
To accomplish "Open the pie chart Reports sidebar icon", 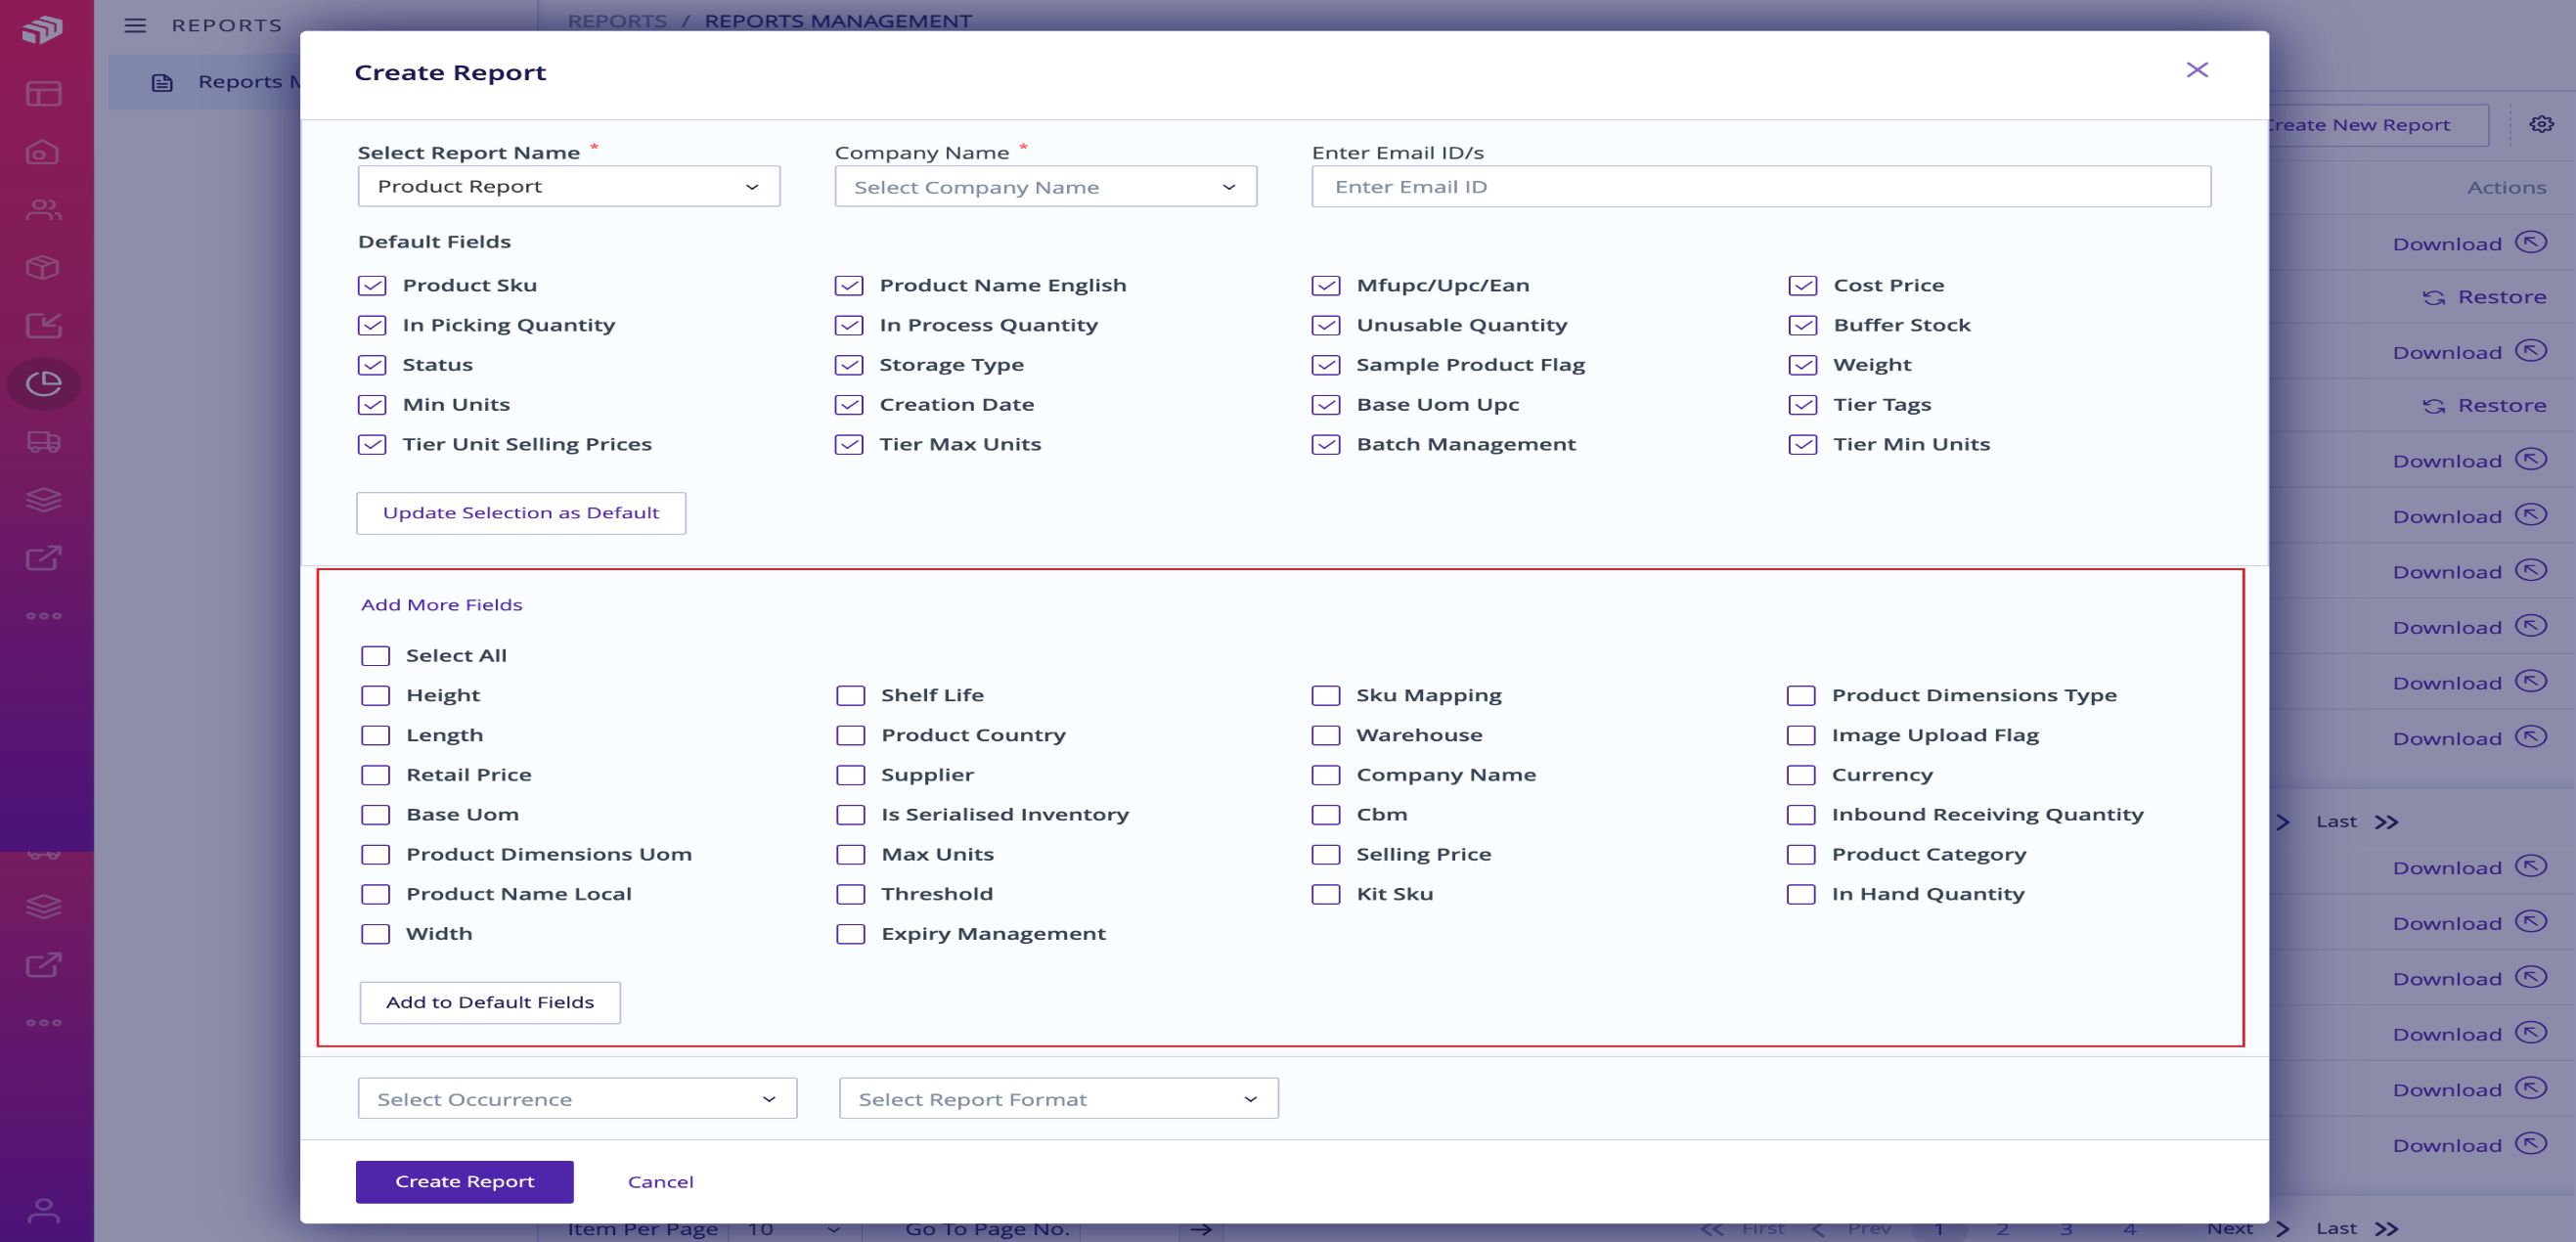I will click(44, 383).
